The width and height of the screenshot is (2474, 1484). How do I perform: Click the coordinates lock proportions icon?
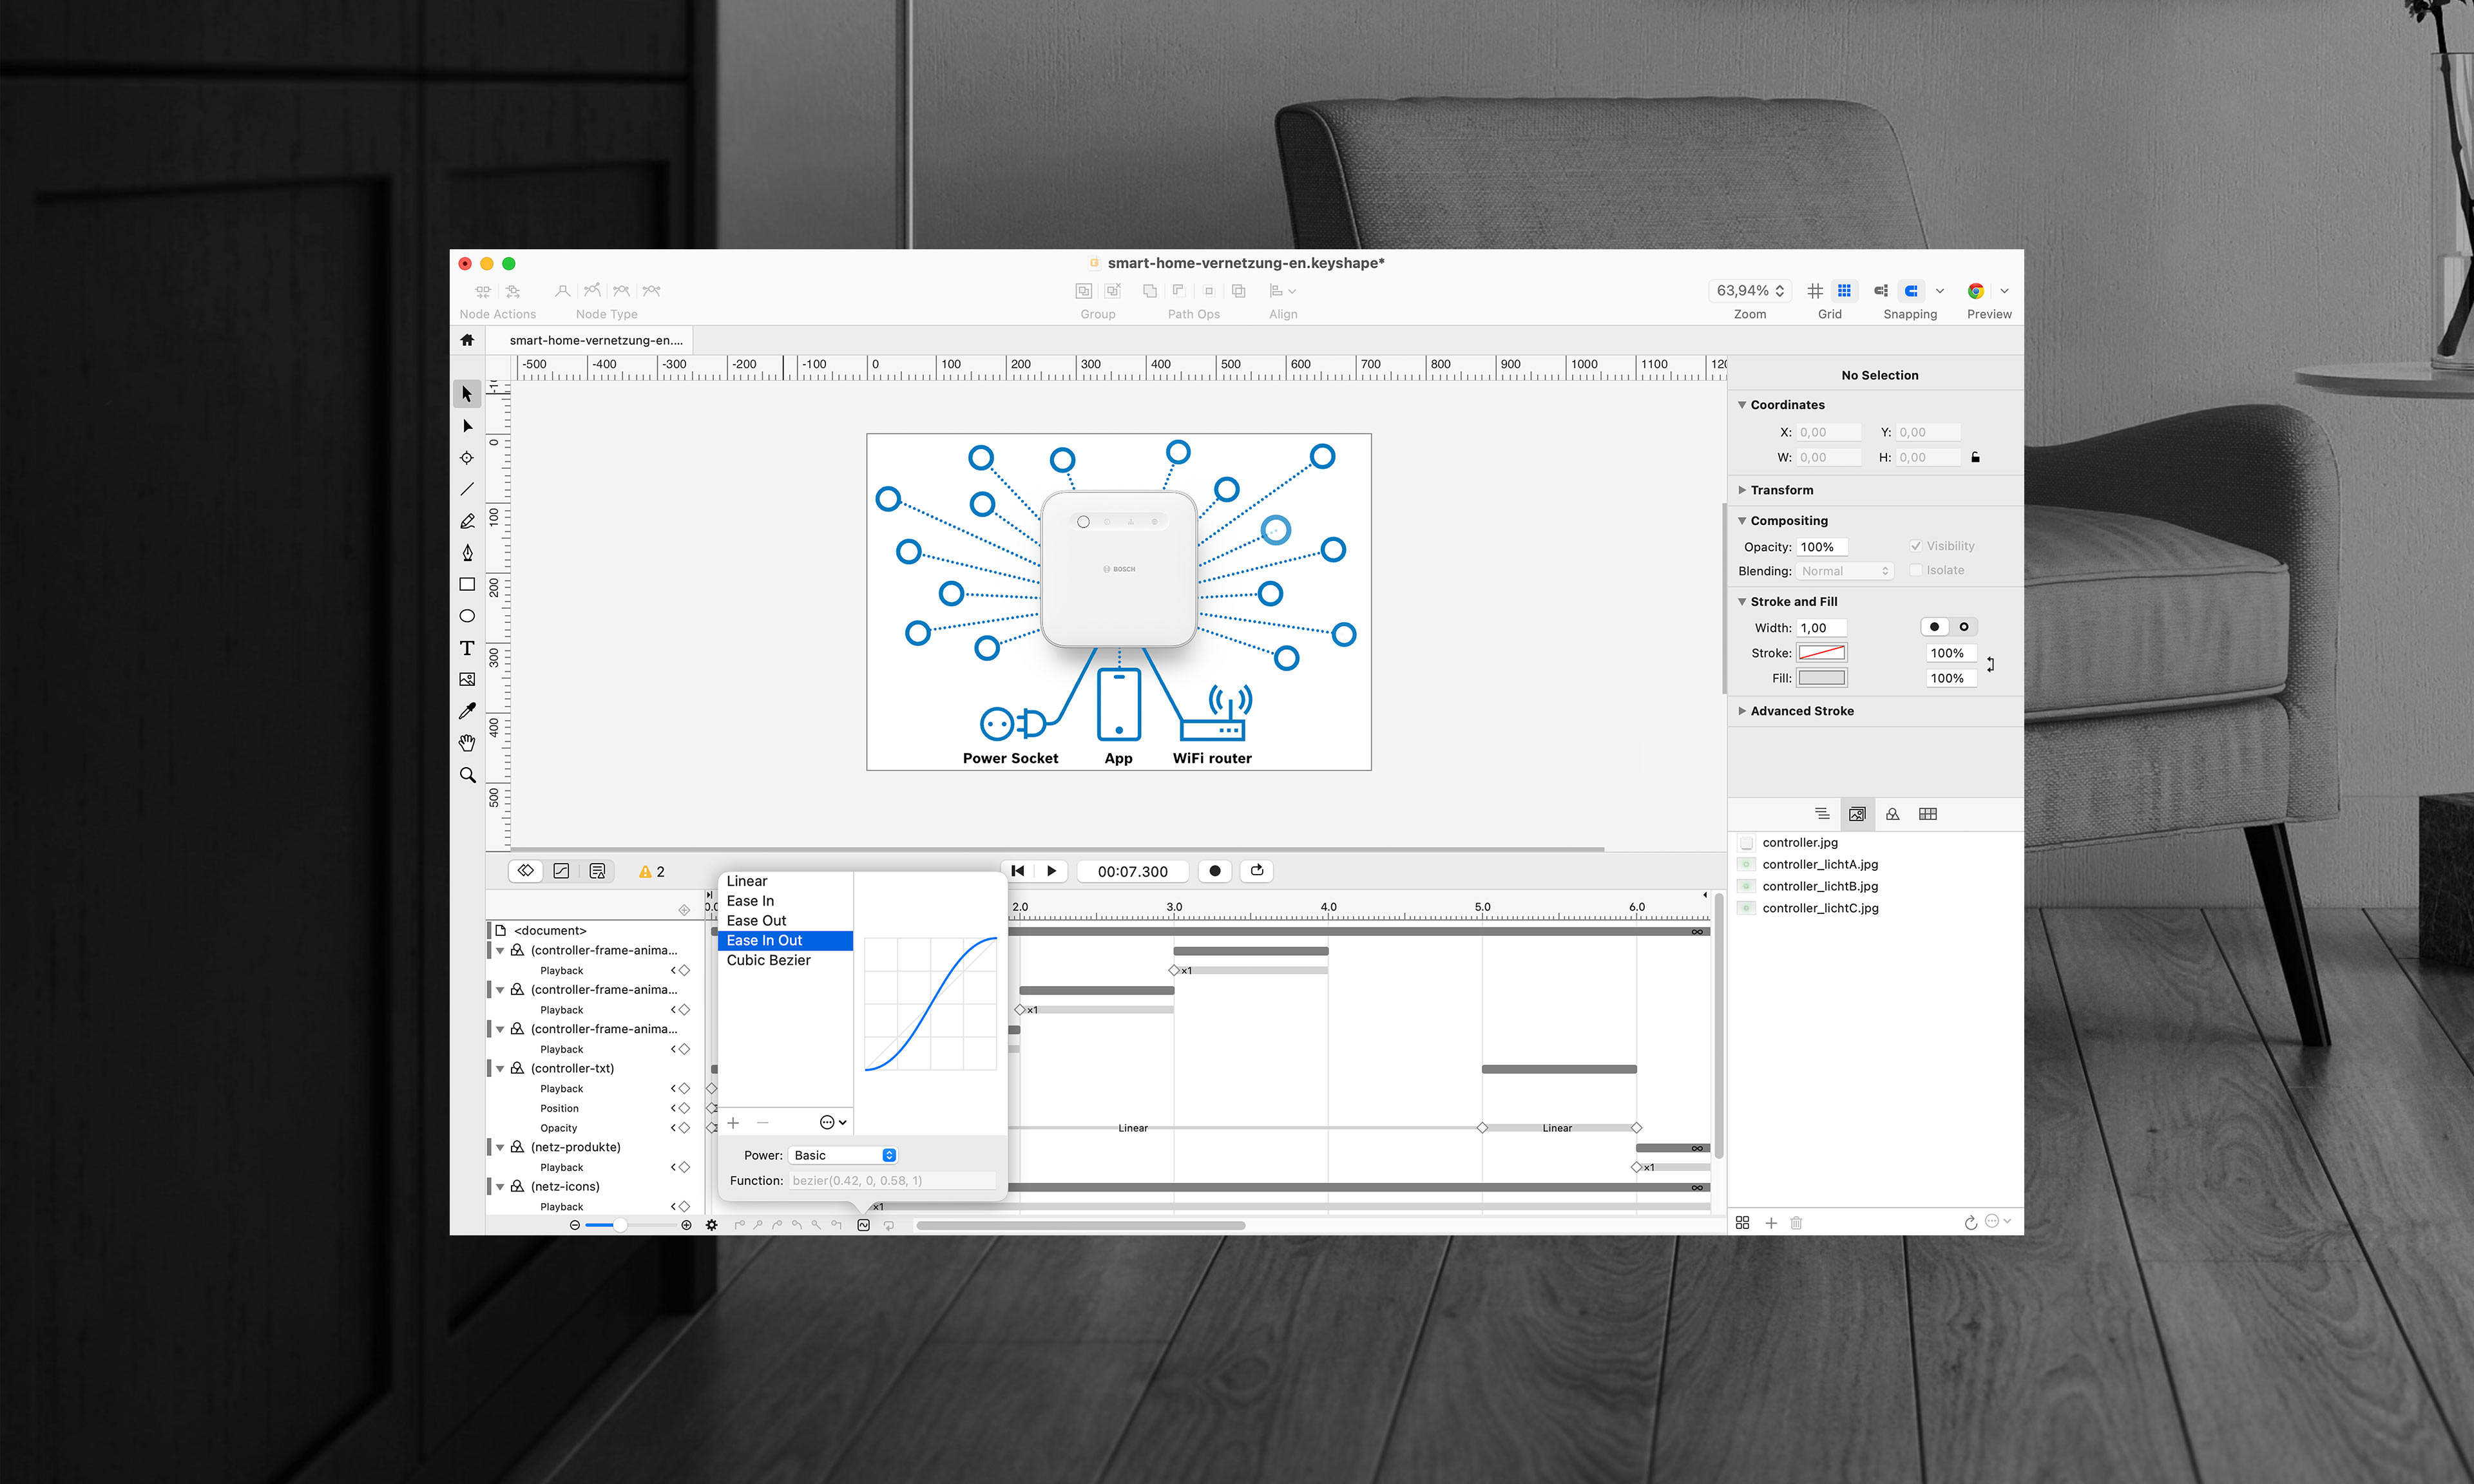(1975, 457)
